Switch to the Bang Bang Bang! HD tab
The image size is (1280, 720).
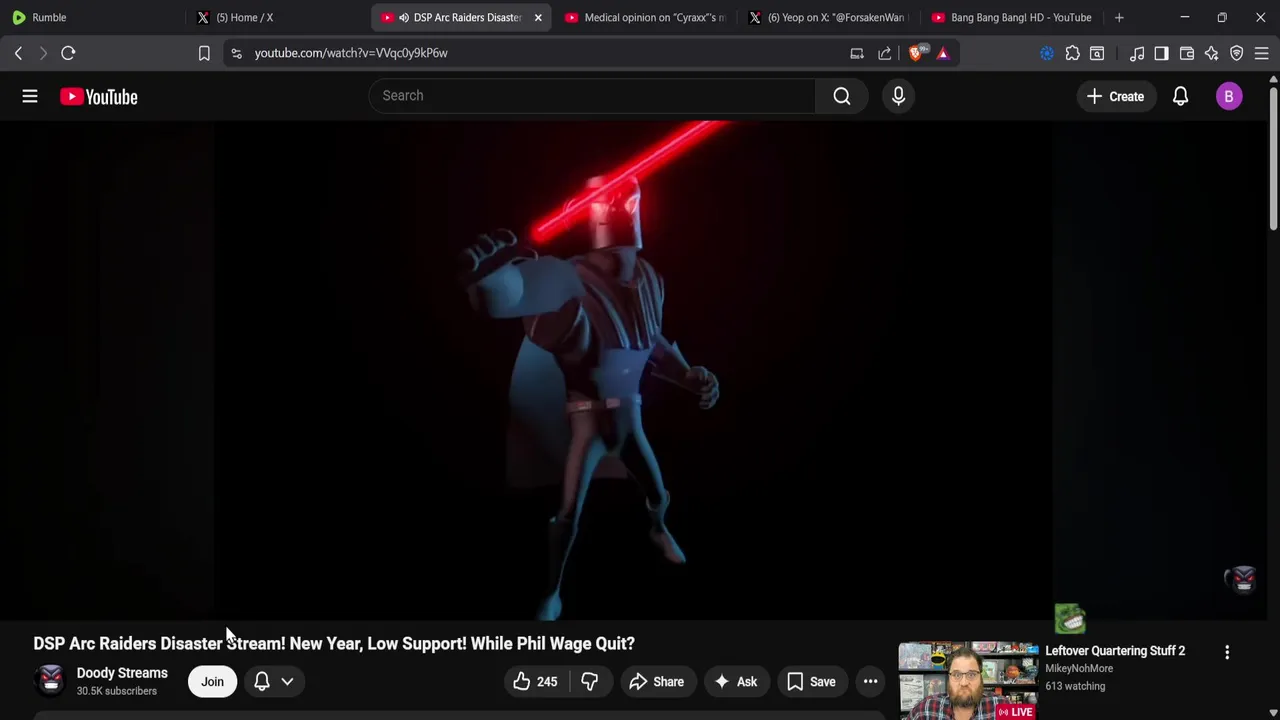(x=1012, y=17)
